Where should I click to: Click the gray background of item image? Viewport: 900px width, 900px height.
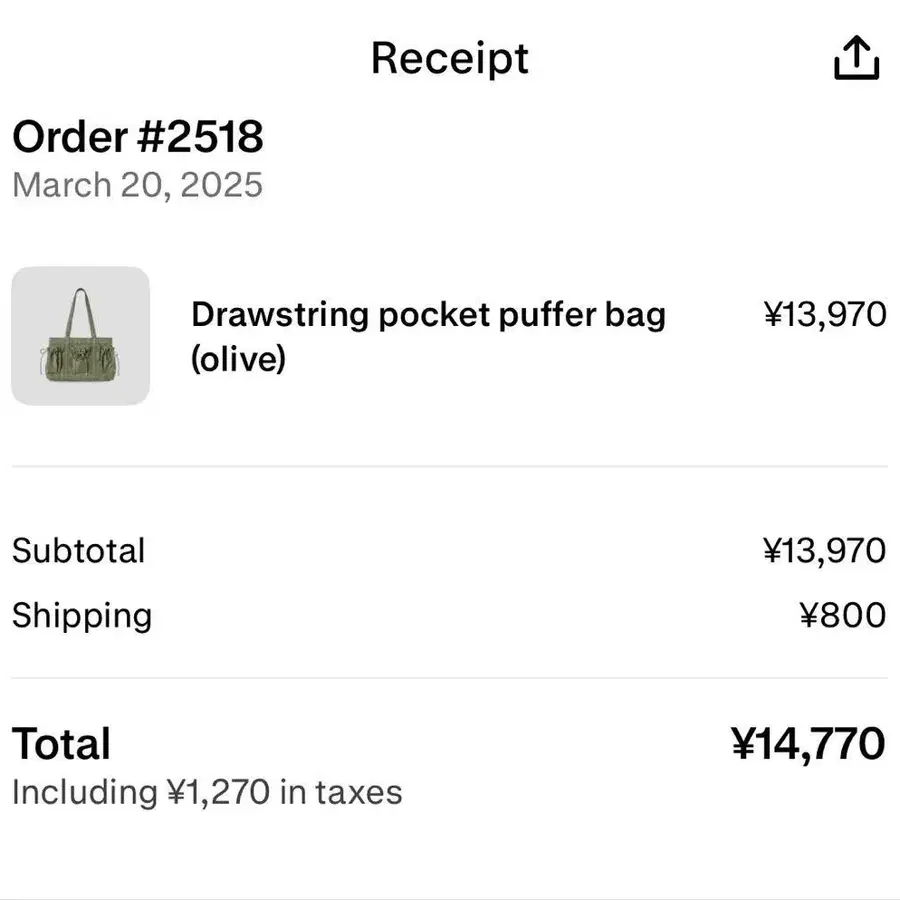pos(32,288)
